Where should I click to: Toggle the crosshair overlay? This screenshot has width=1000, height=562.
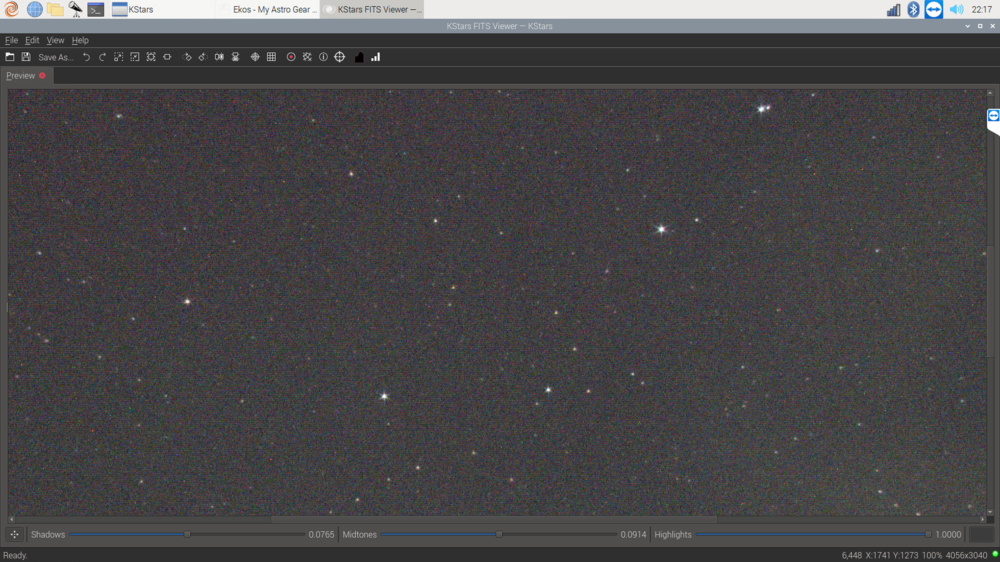[255, 57]
